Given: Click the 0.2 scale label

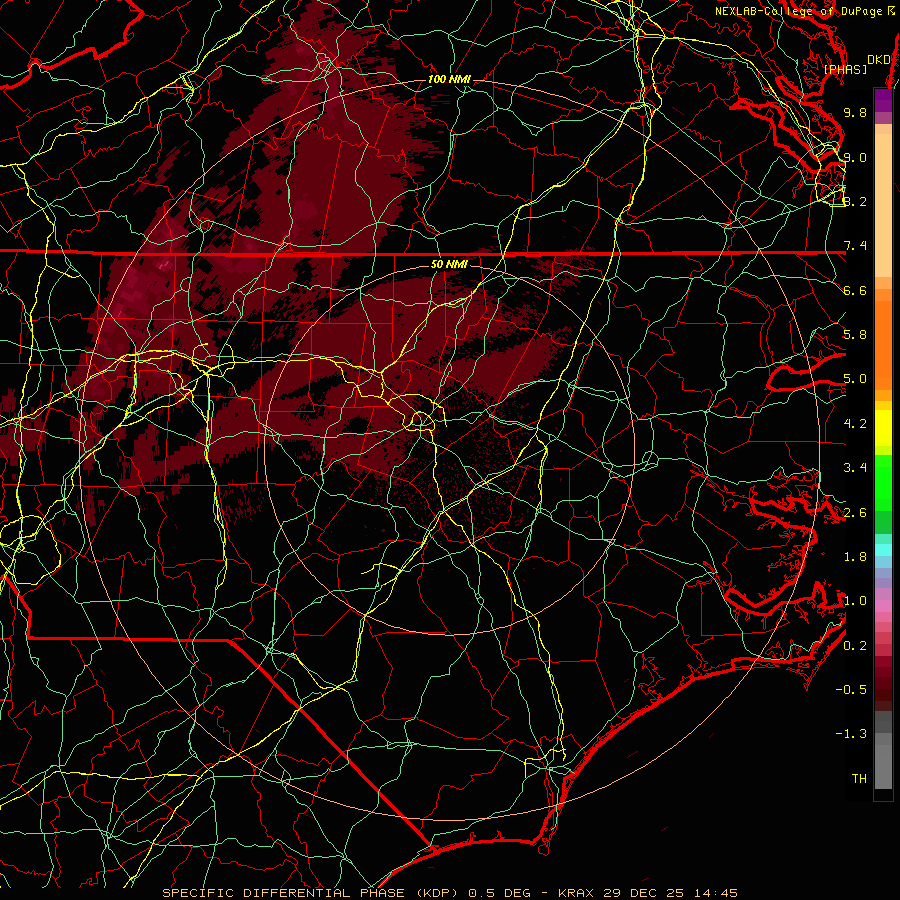Looking at the screenshot, I should pos(855,646).
